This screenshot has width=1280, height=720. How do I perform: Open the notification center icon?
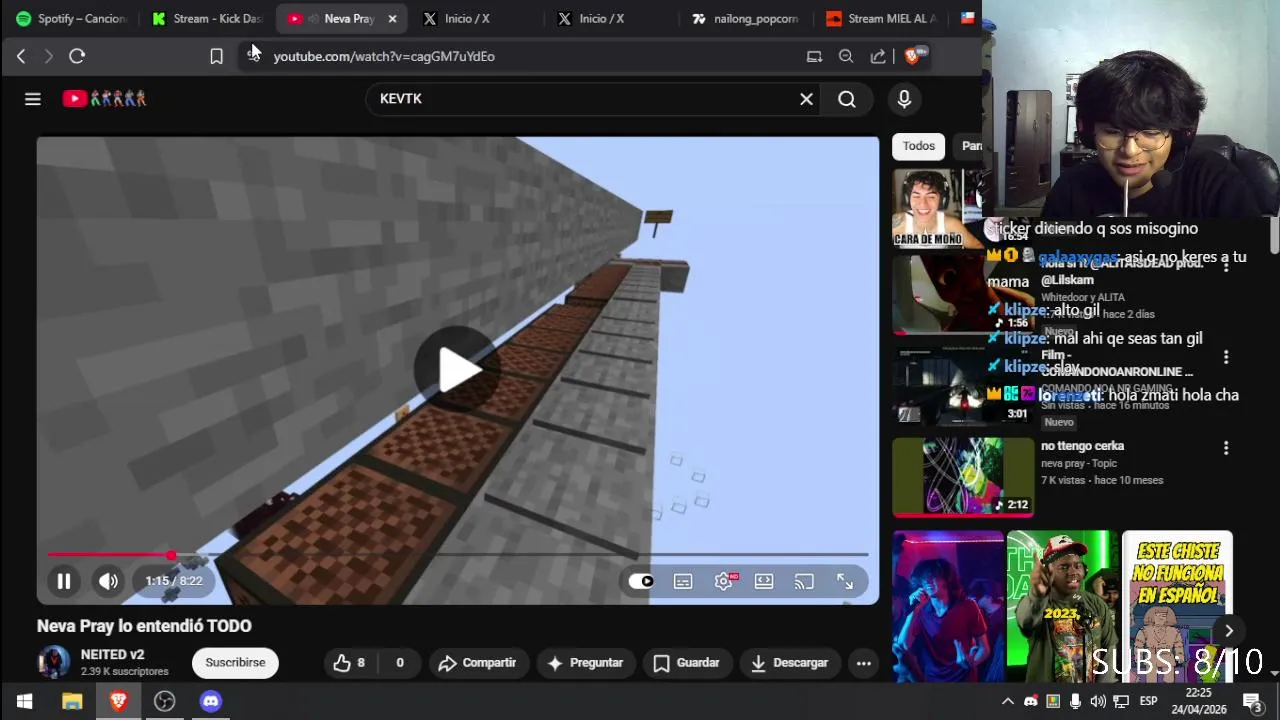1252,701
